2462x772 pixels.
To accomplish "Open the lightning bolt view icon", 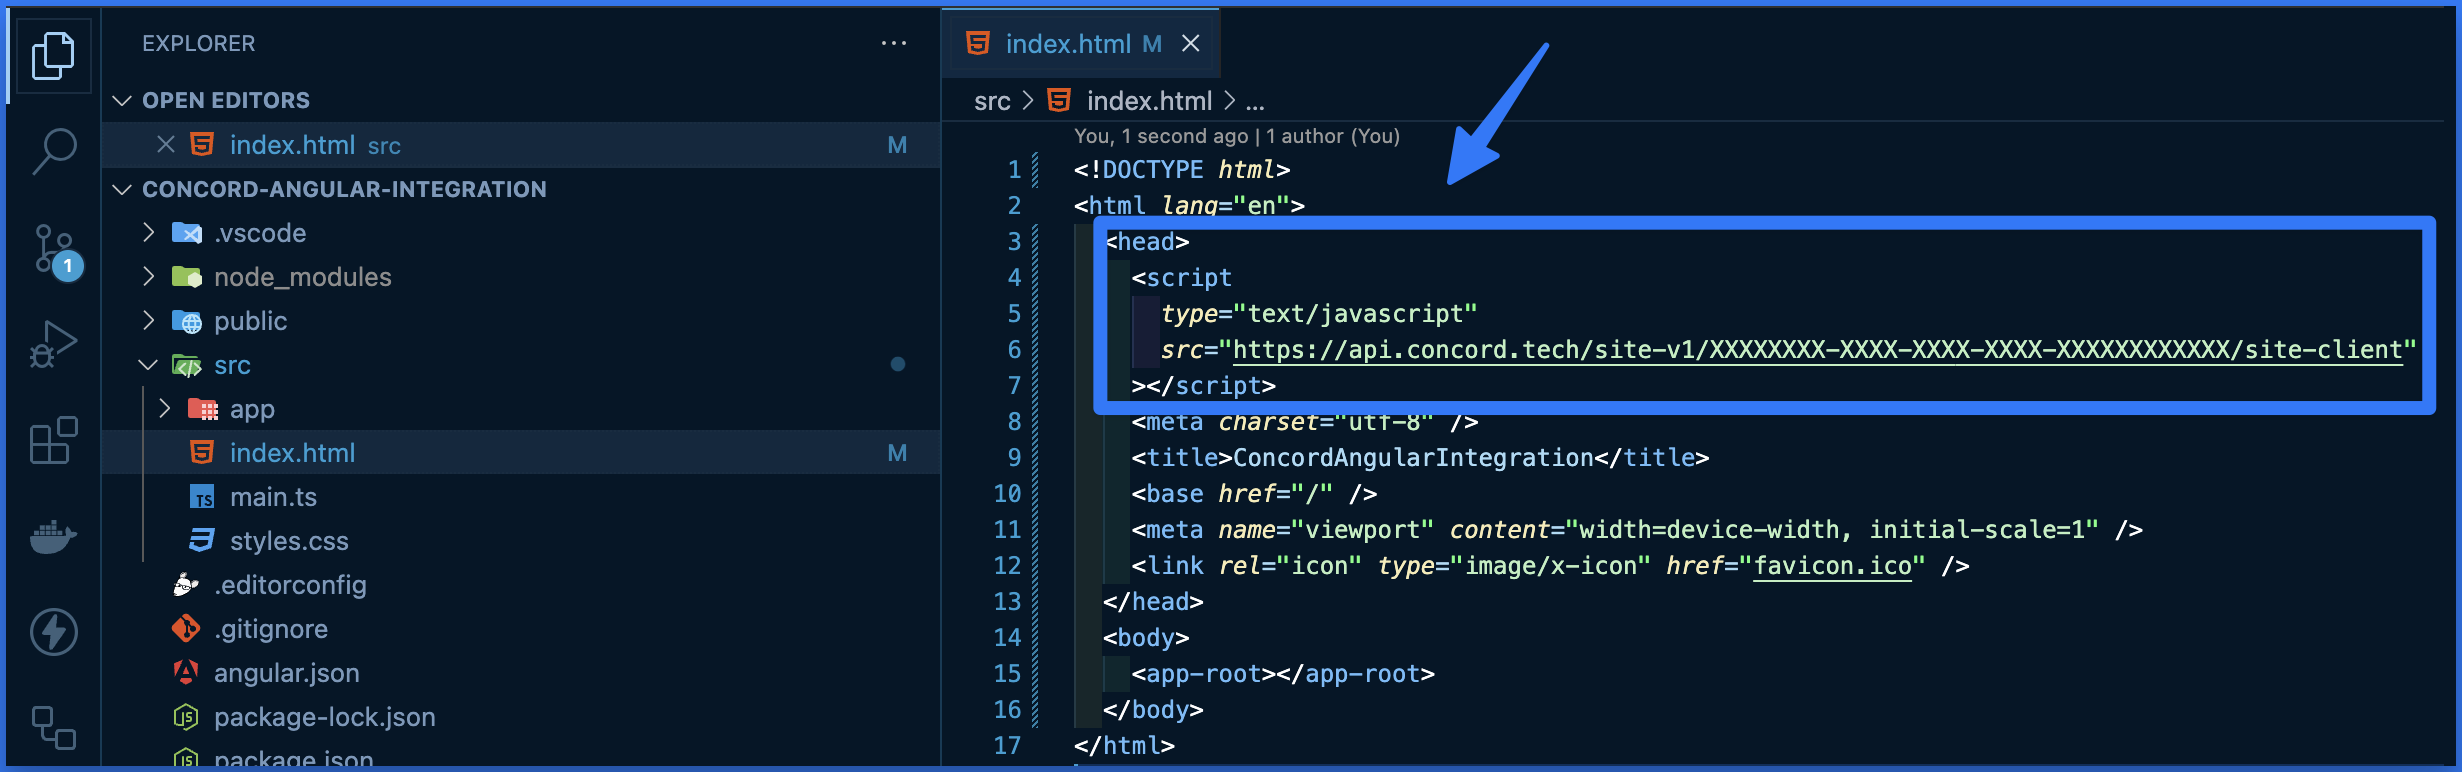I will pyautogui.click(x=53, y=632).
